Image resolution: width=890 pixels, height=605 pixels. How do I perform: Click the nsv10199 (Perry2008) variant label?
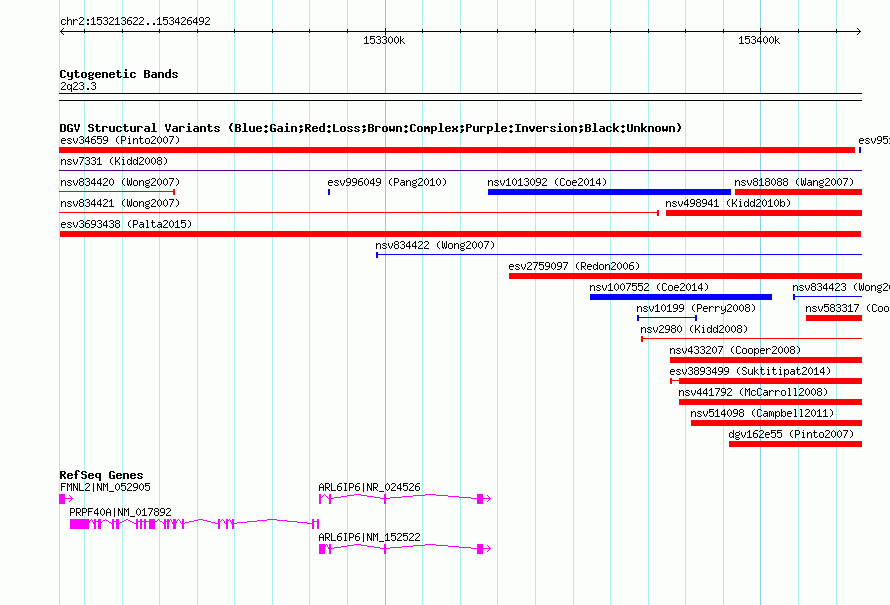coord(696,308)
